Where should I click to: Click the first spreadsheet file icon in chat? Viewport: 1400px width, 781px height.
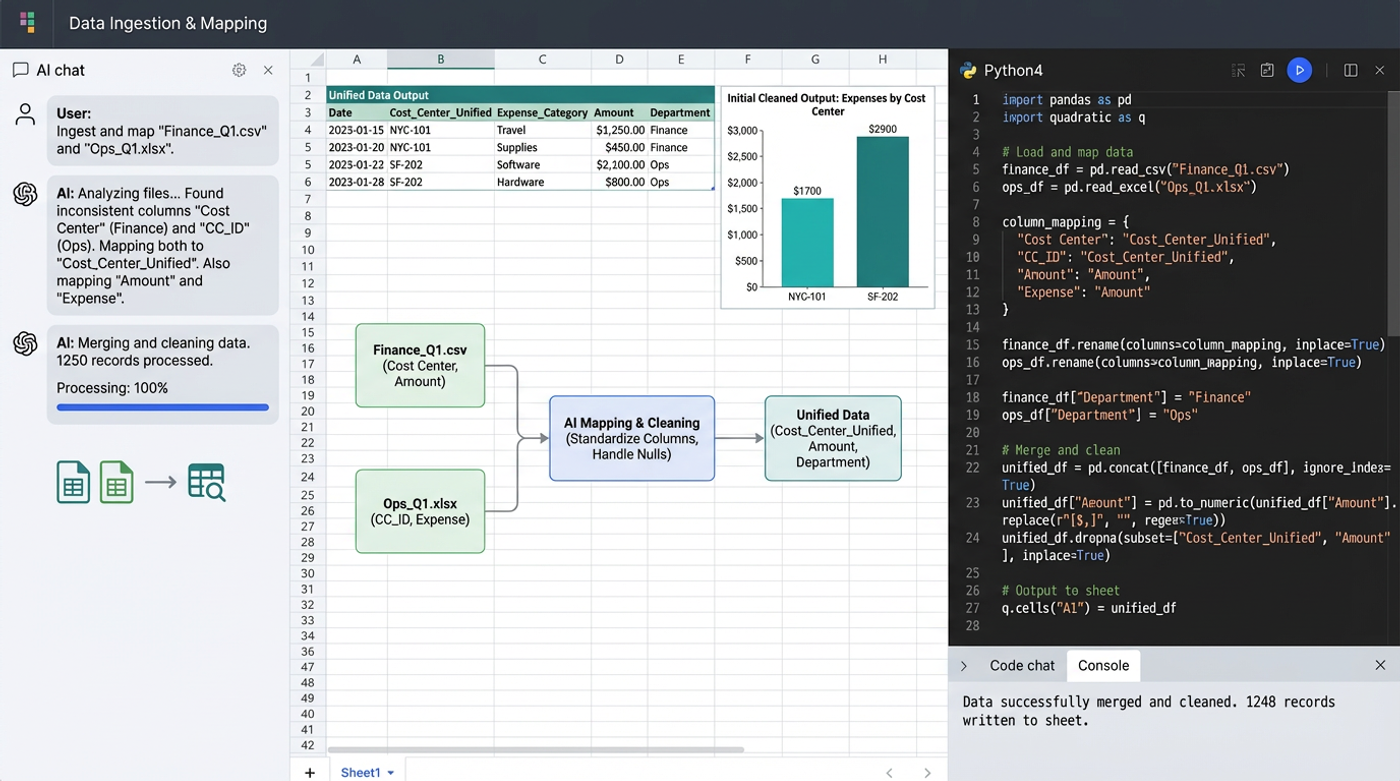pyautogui.click(x=73, y=482)
